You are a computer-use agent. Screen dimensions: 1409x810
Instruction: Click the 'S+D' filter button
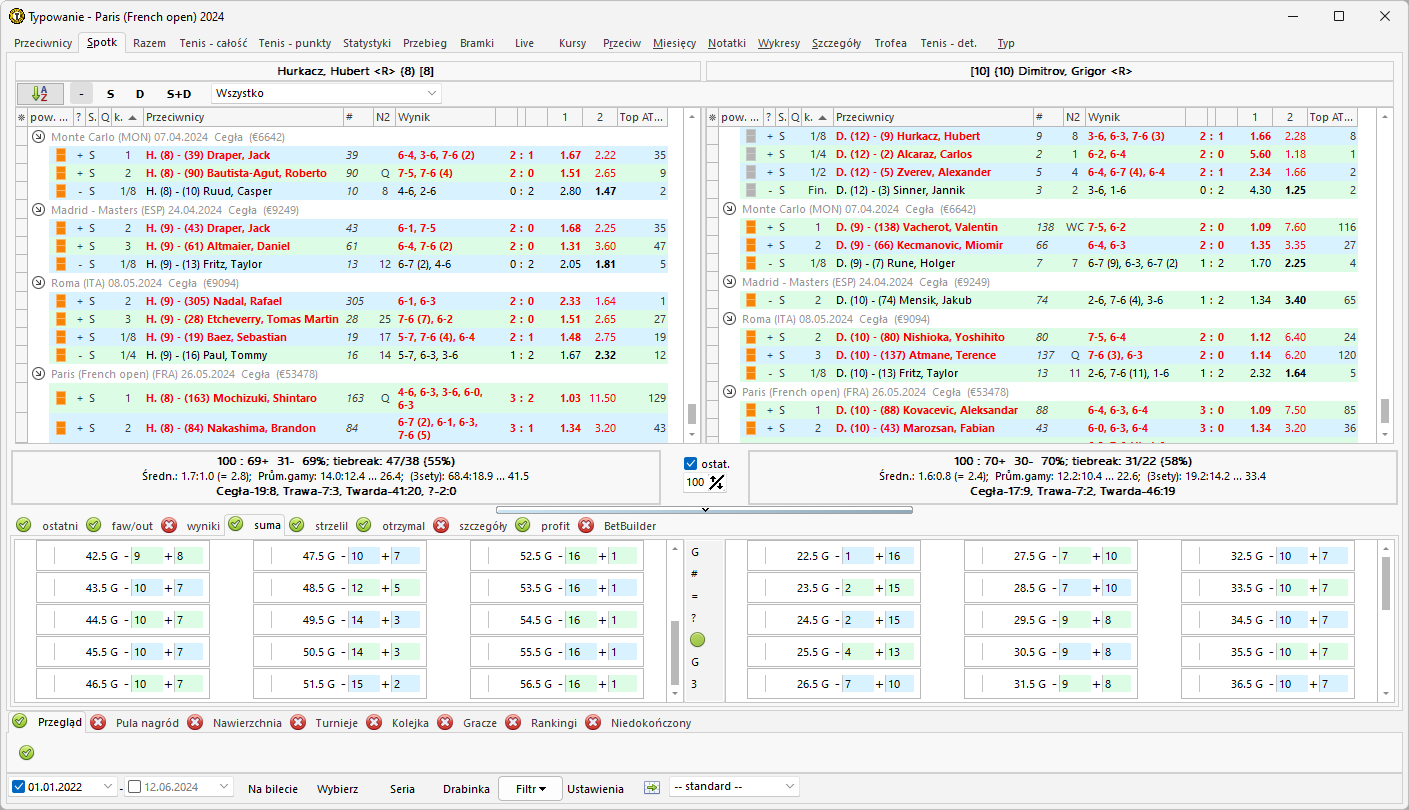click(x=179, y=93)
